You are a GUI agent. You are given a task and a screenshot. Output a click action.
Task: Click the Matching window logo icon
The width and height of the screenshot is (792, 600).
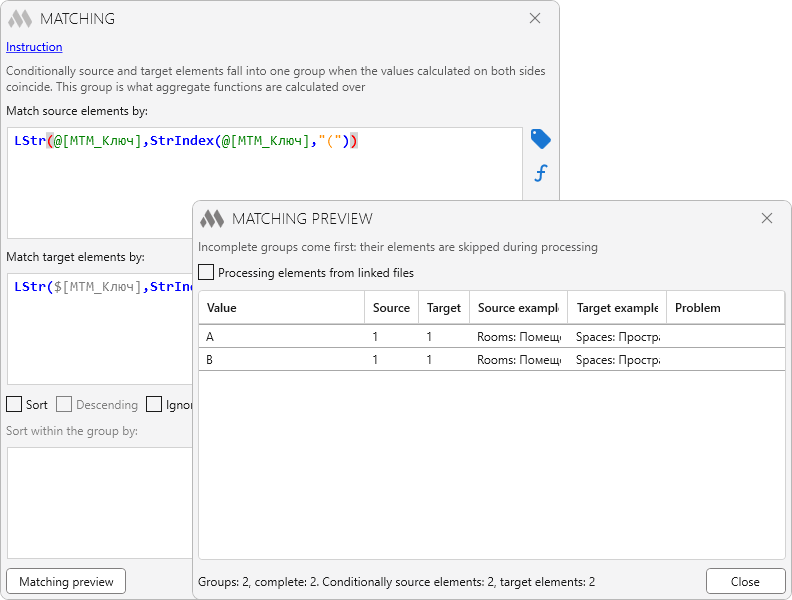tap(20, 19)
